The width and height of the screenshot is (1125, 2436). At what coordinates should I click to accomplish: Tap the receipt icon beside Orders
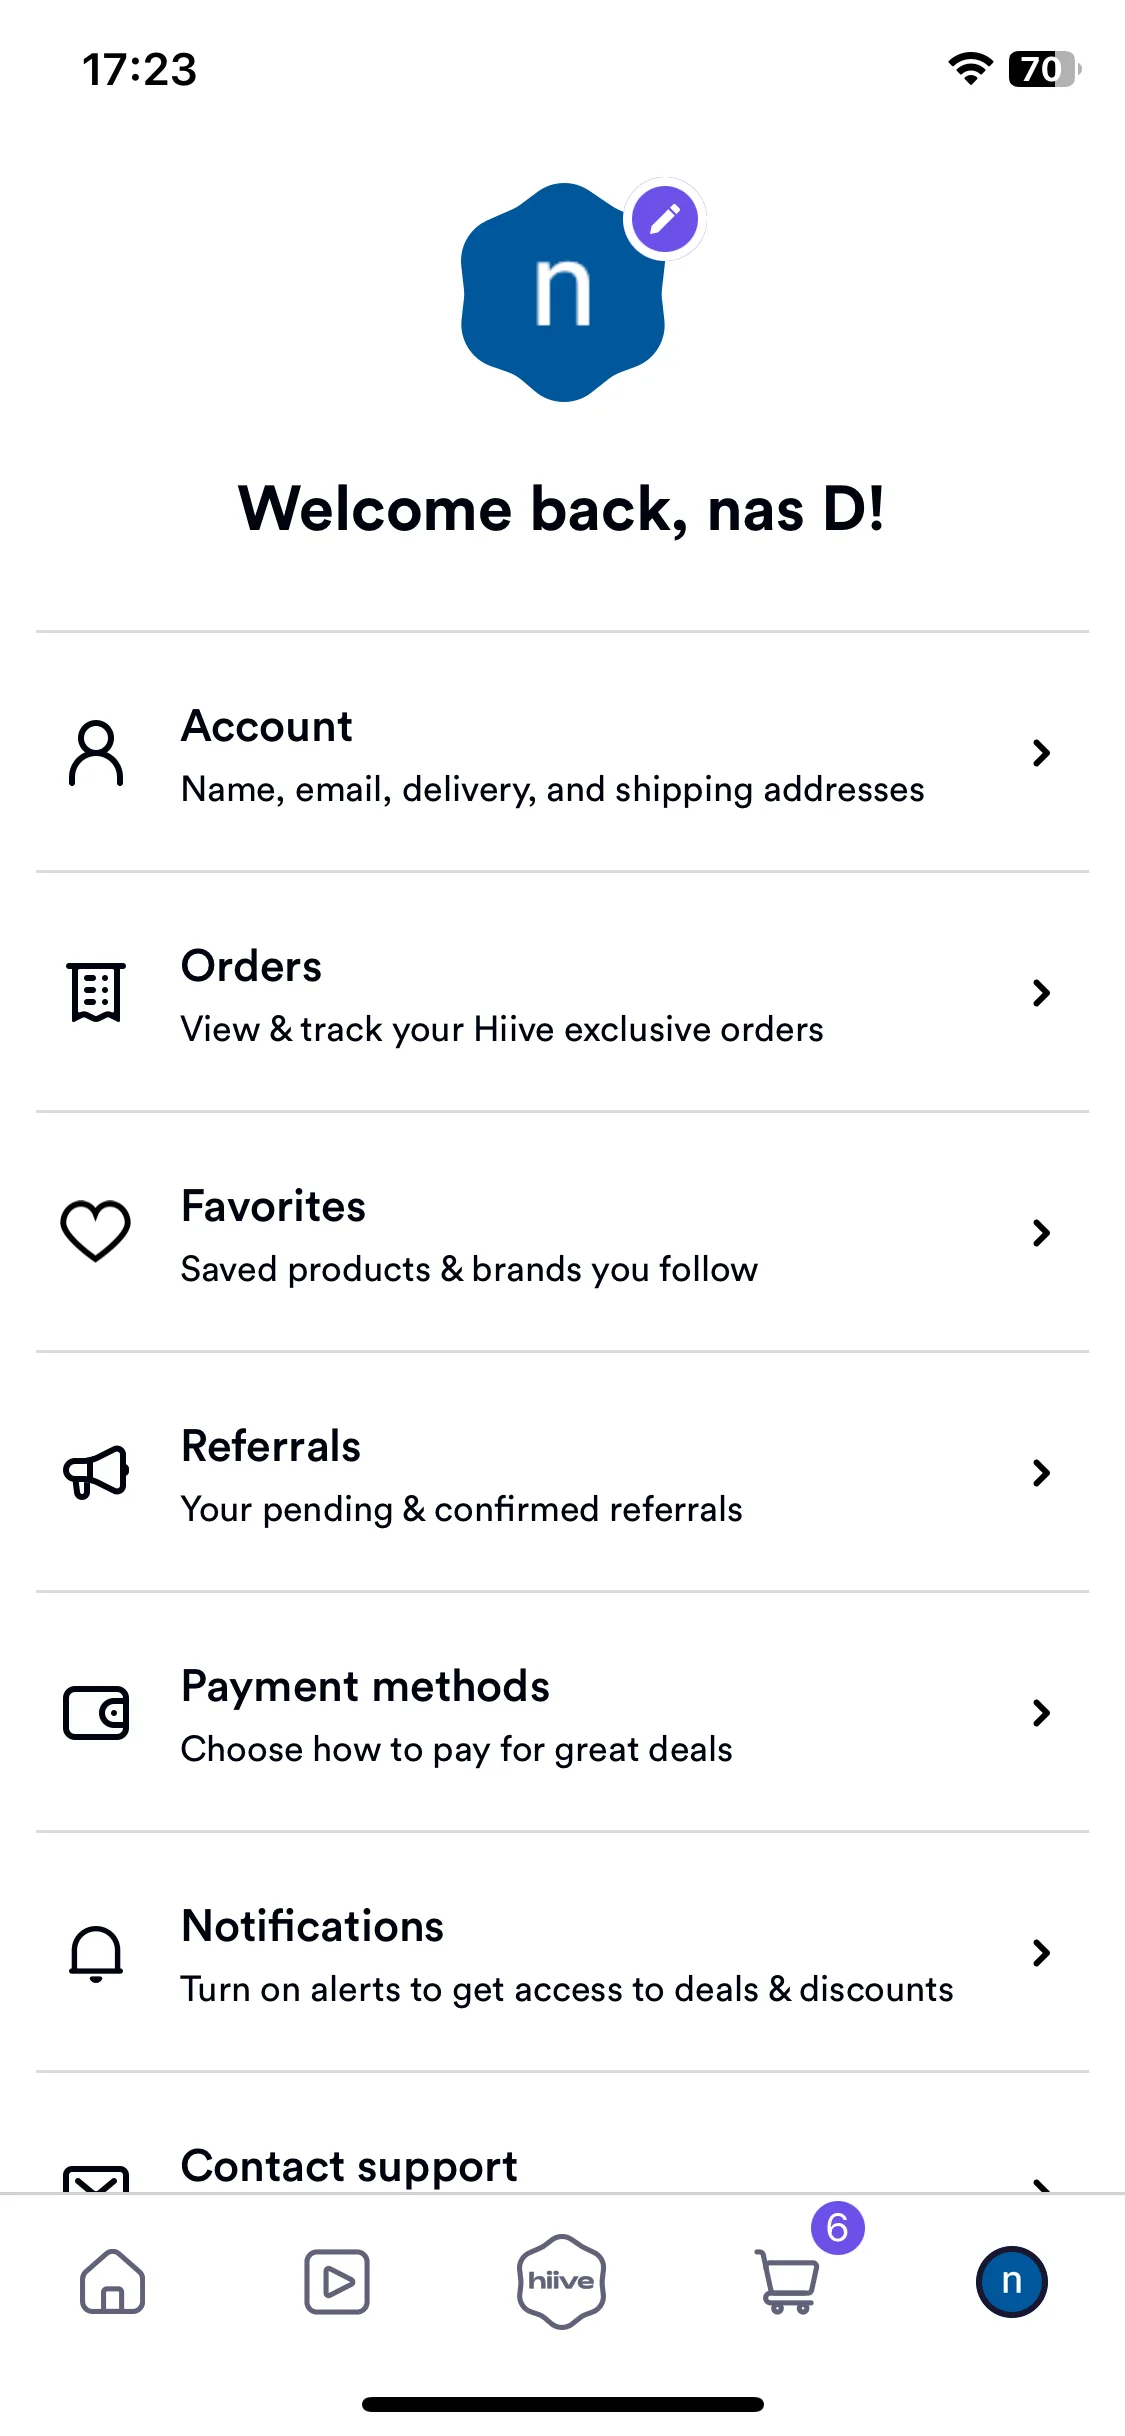point(96,992)
